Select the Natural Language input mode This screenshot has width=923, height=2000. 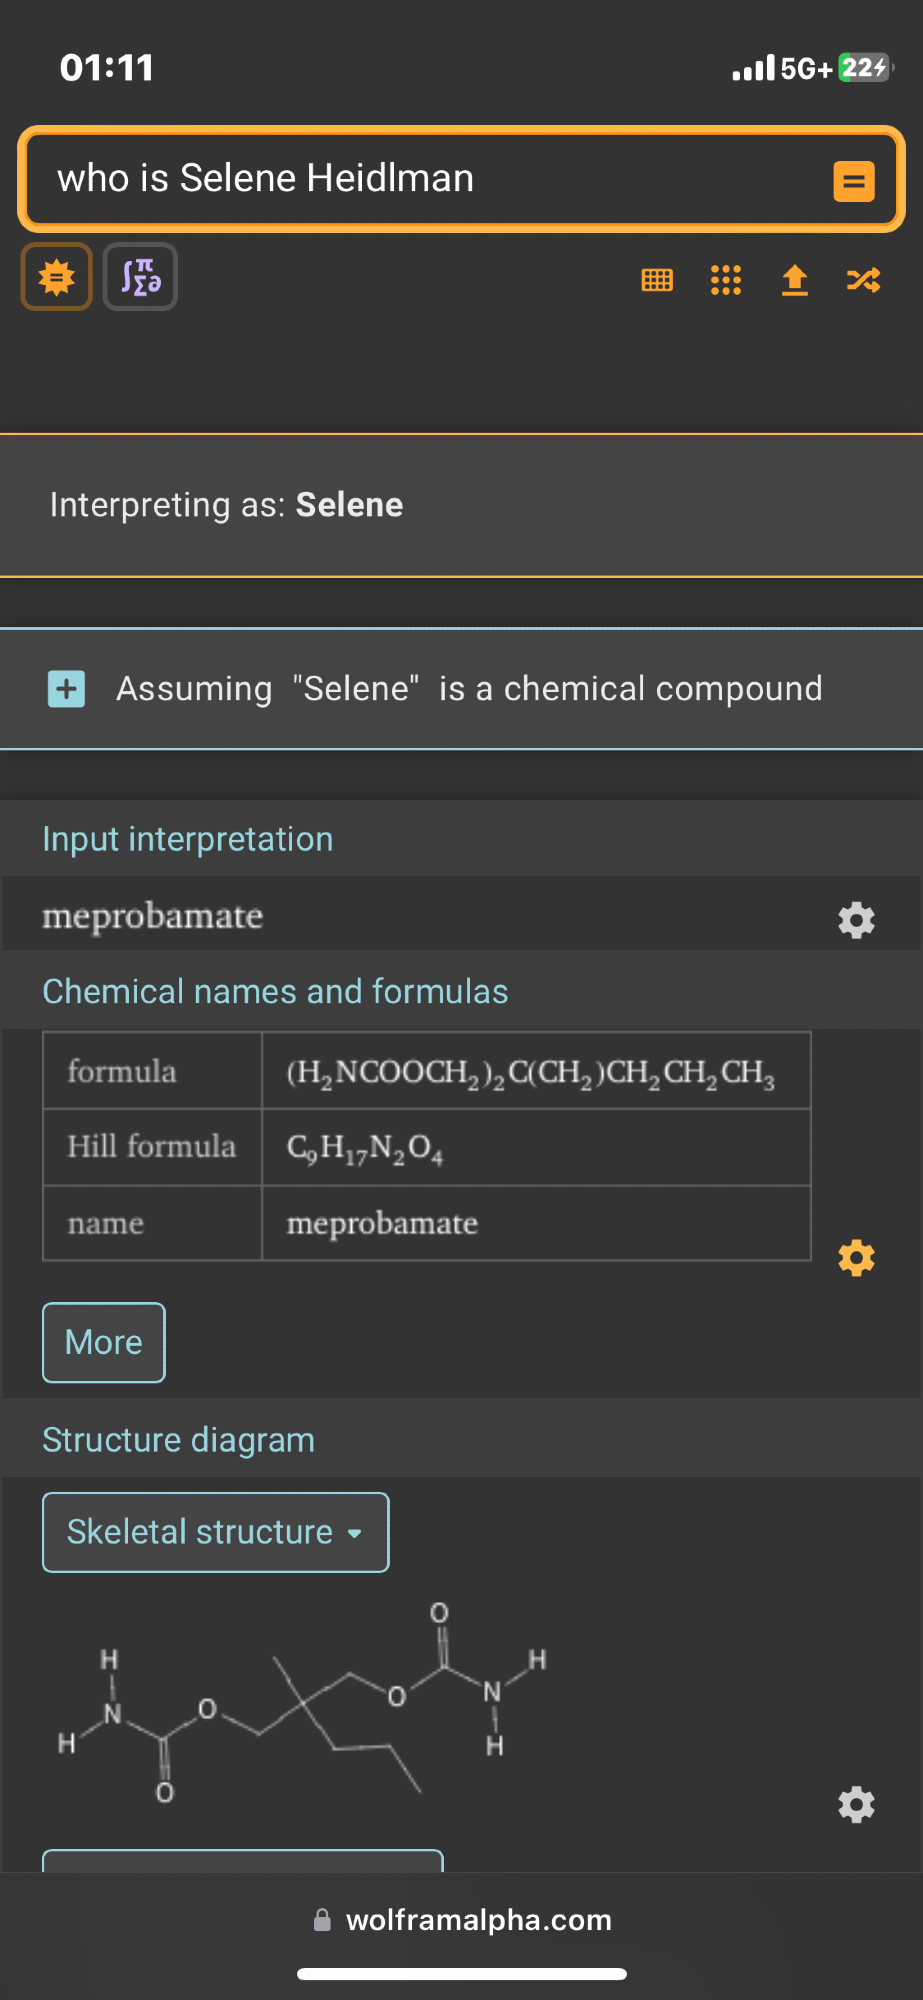[57, 277]
